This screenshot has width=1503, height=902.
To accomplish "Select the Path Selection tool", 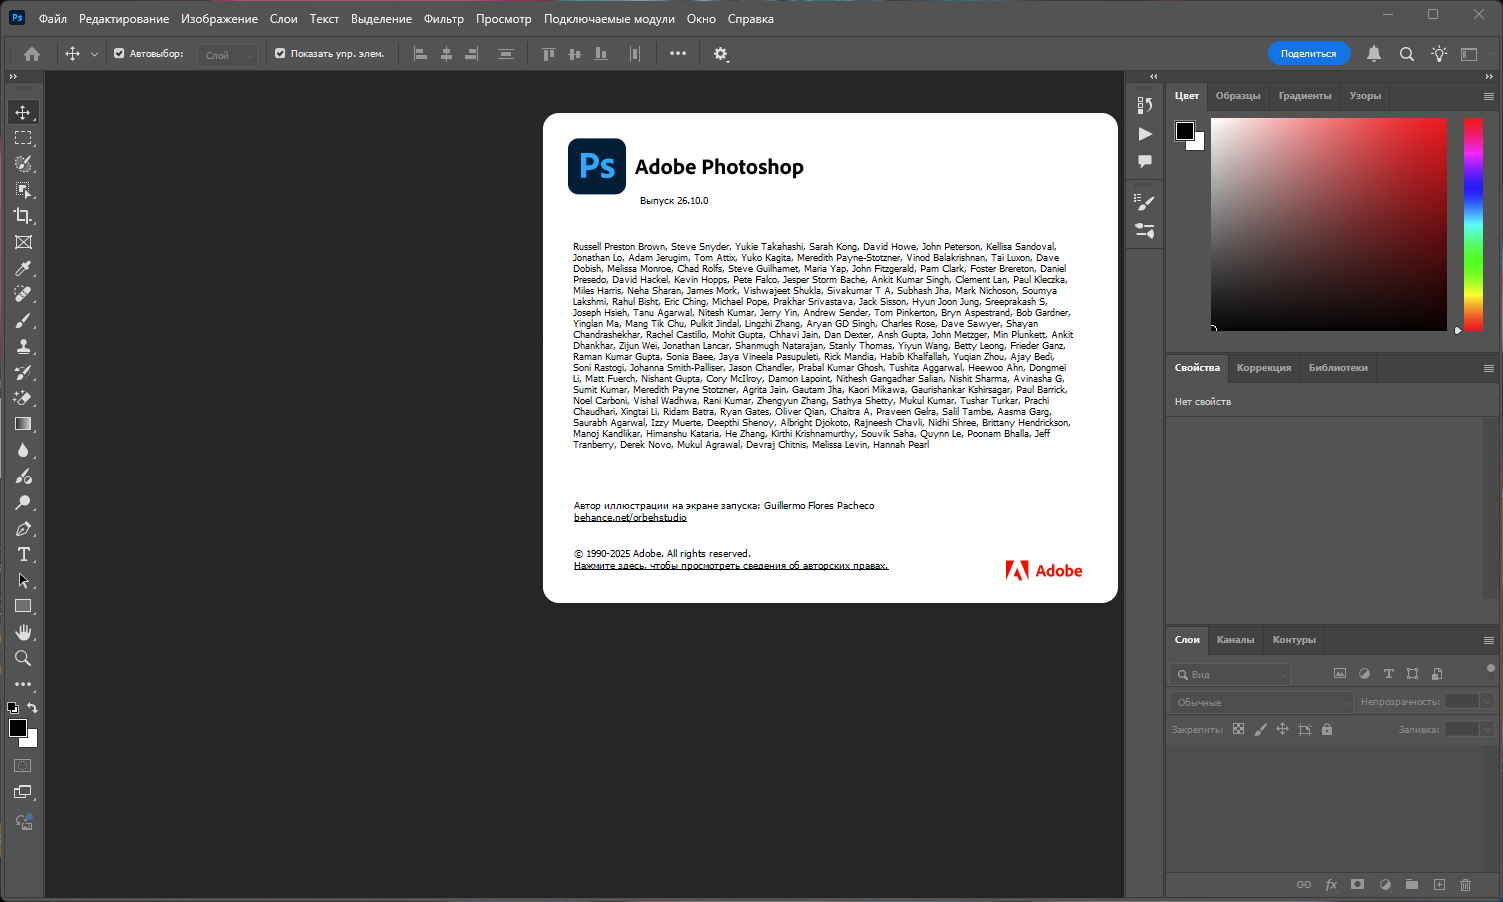I will tap(23, 580).
